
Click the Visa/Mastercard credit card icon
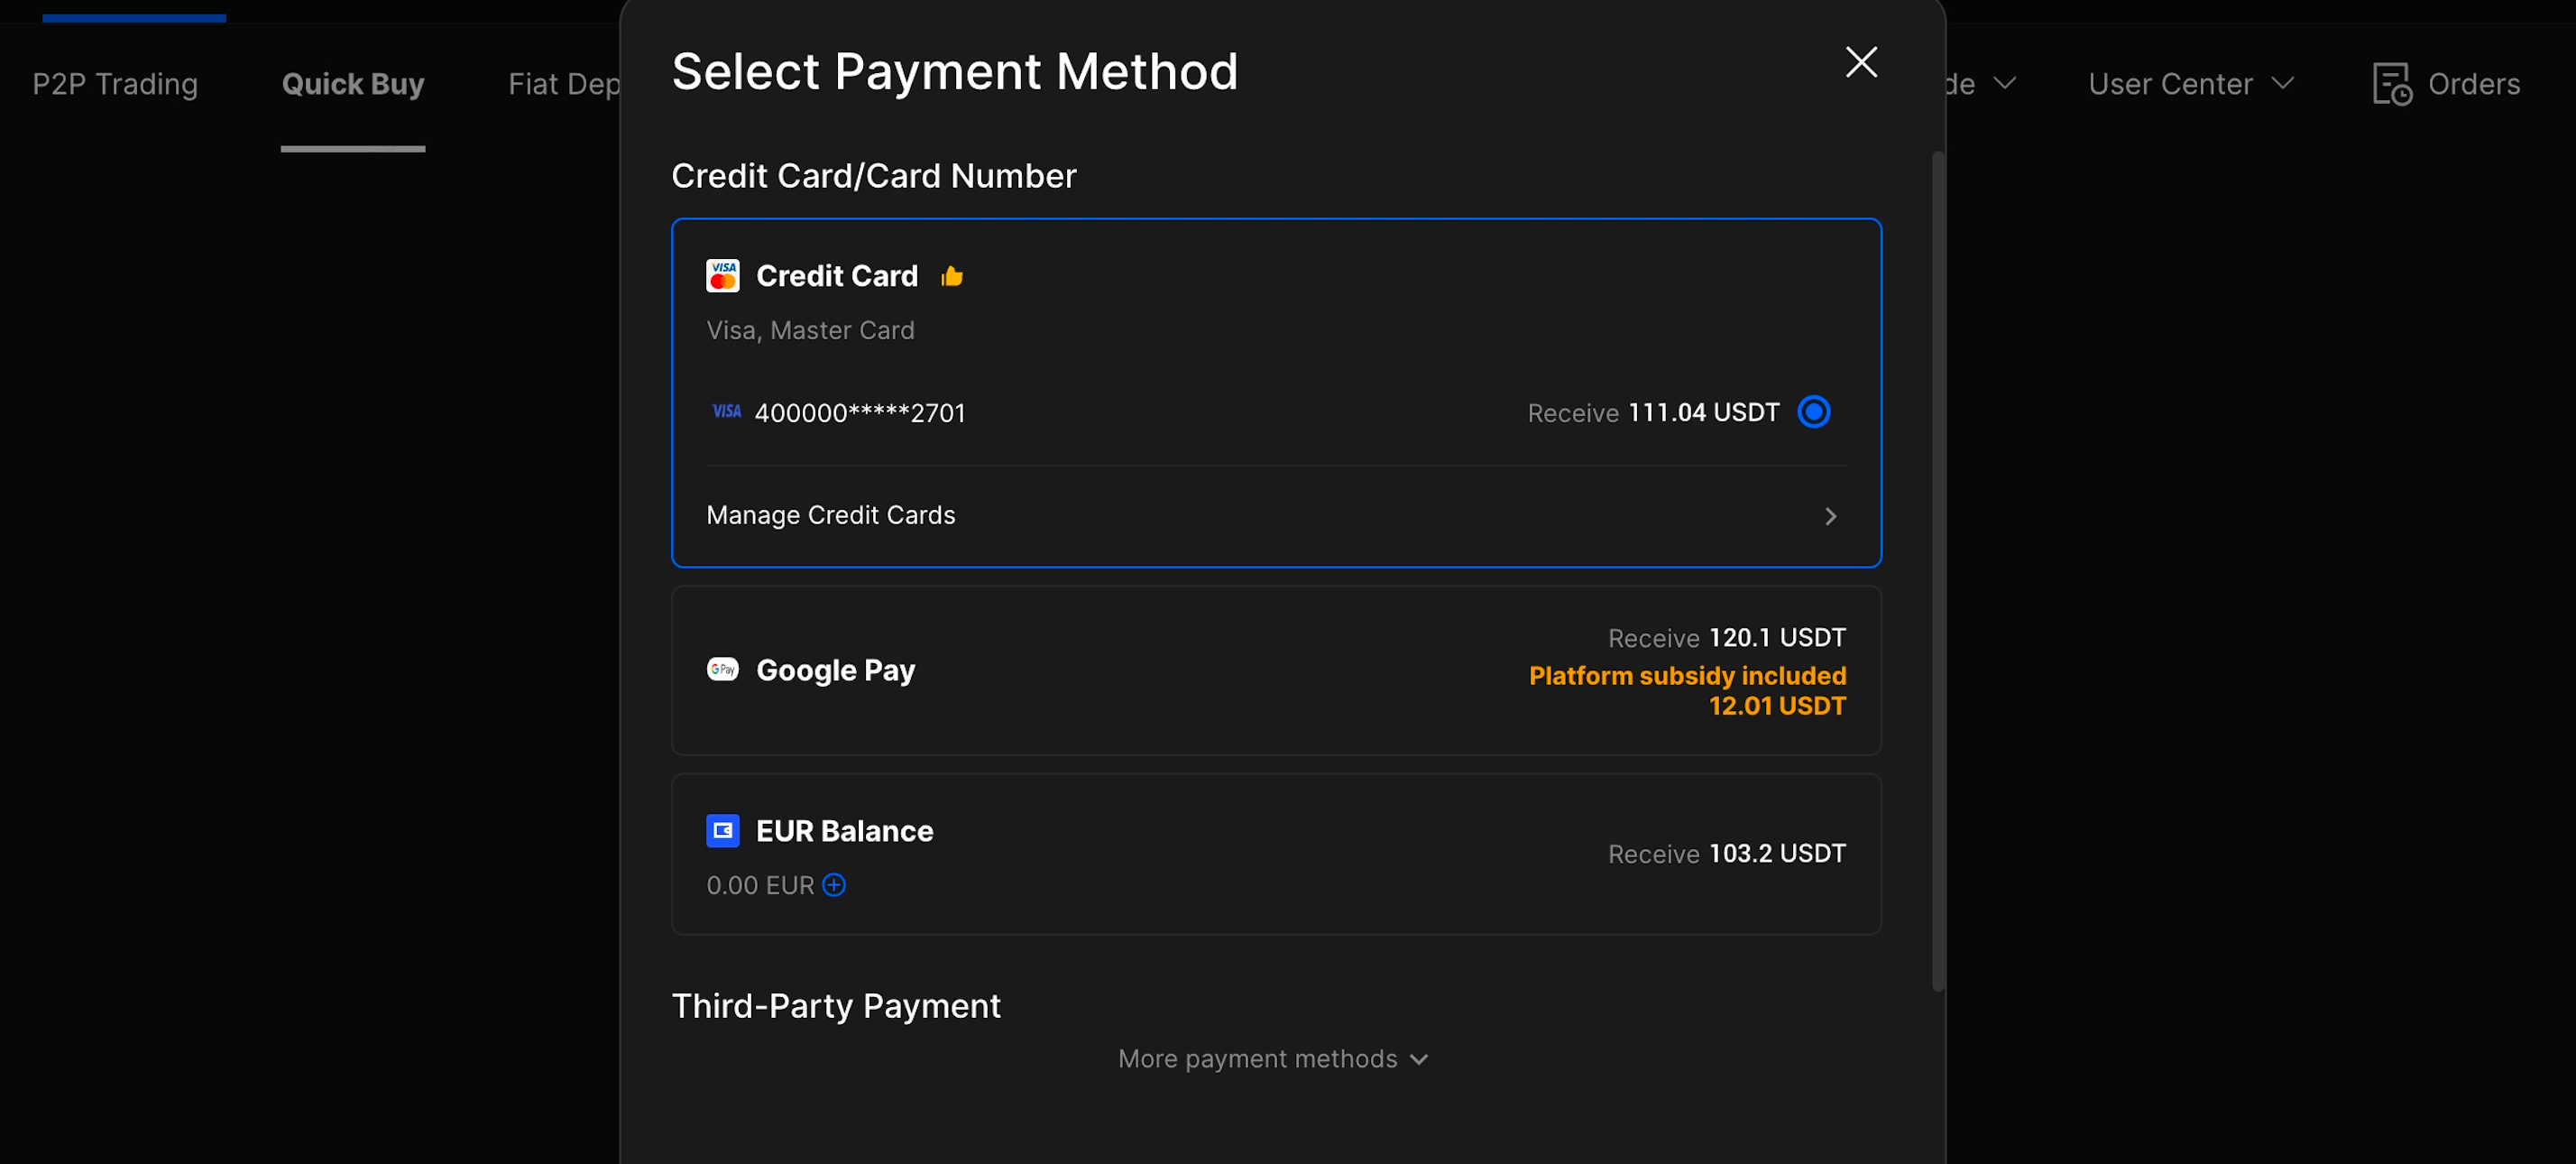coord(722,276)
